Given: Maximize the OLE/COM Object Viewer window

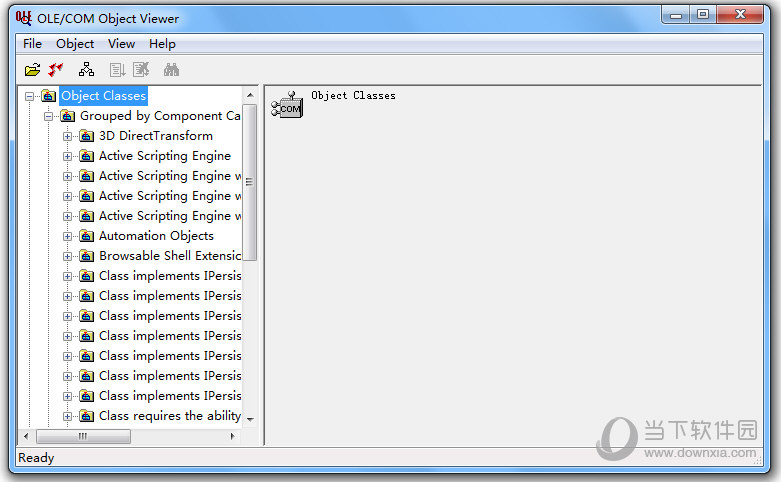Looking at the screenshot, I should [x=703, y=15].
